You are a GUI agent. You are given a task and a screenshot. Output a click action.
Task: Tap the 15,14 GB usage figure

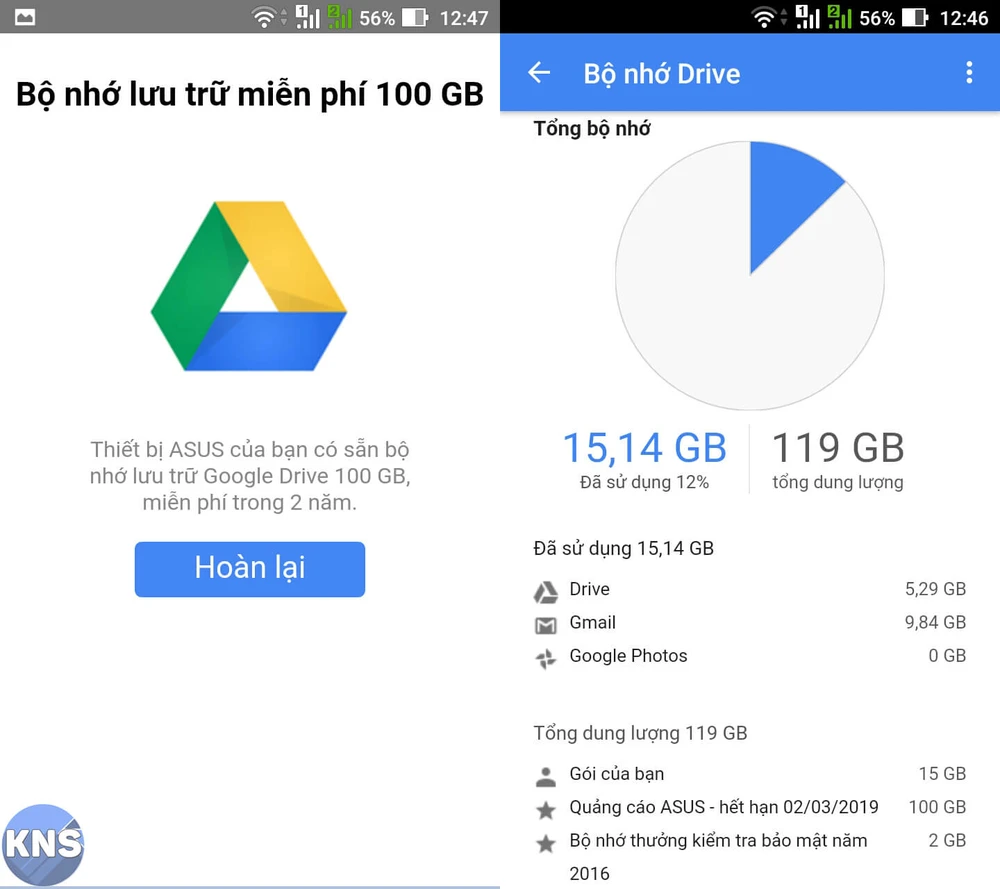pos(644,447)
